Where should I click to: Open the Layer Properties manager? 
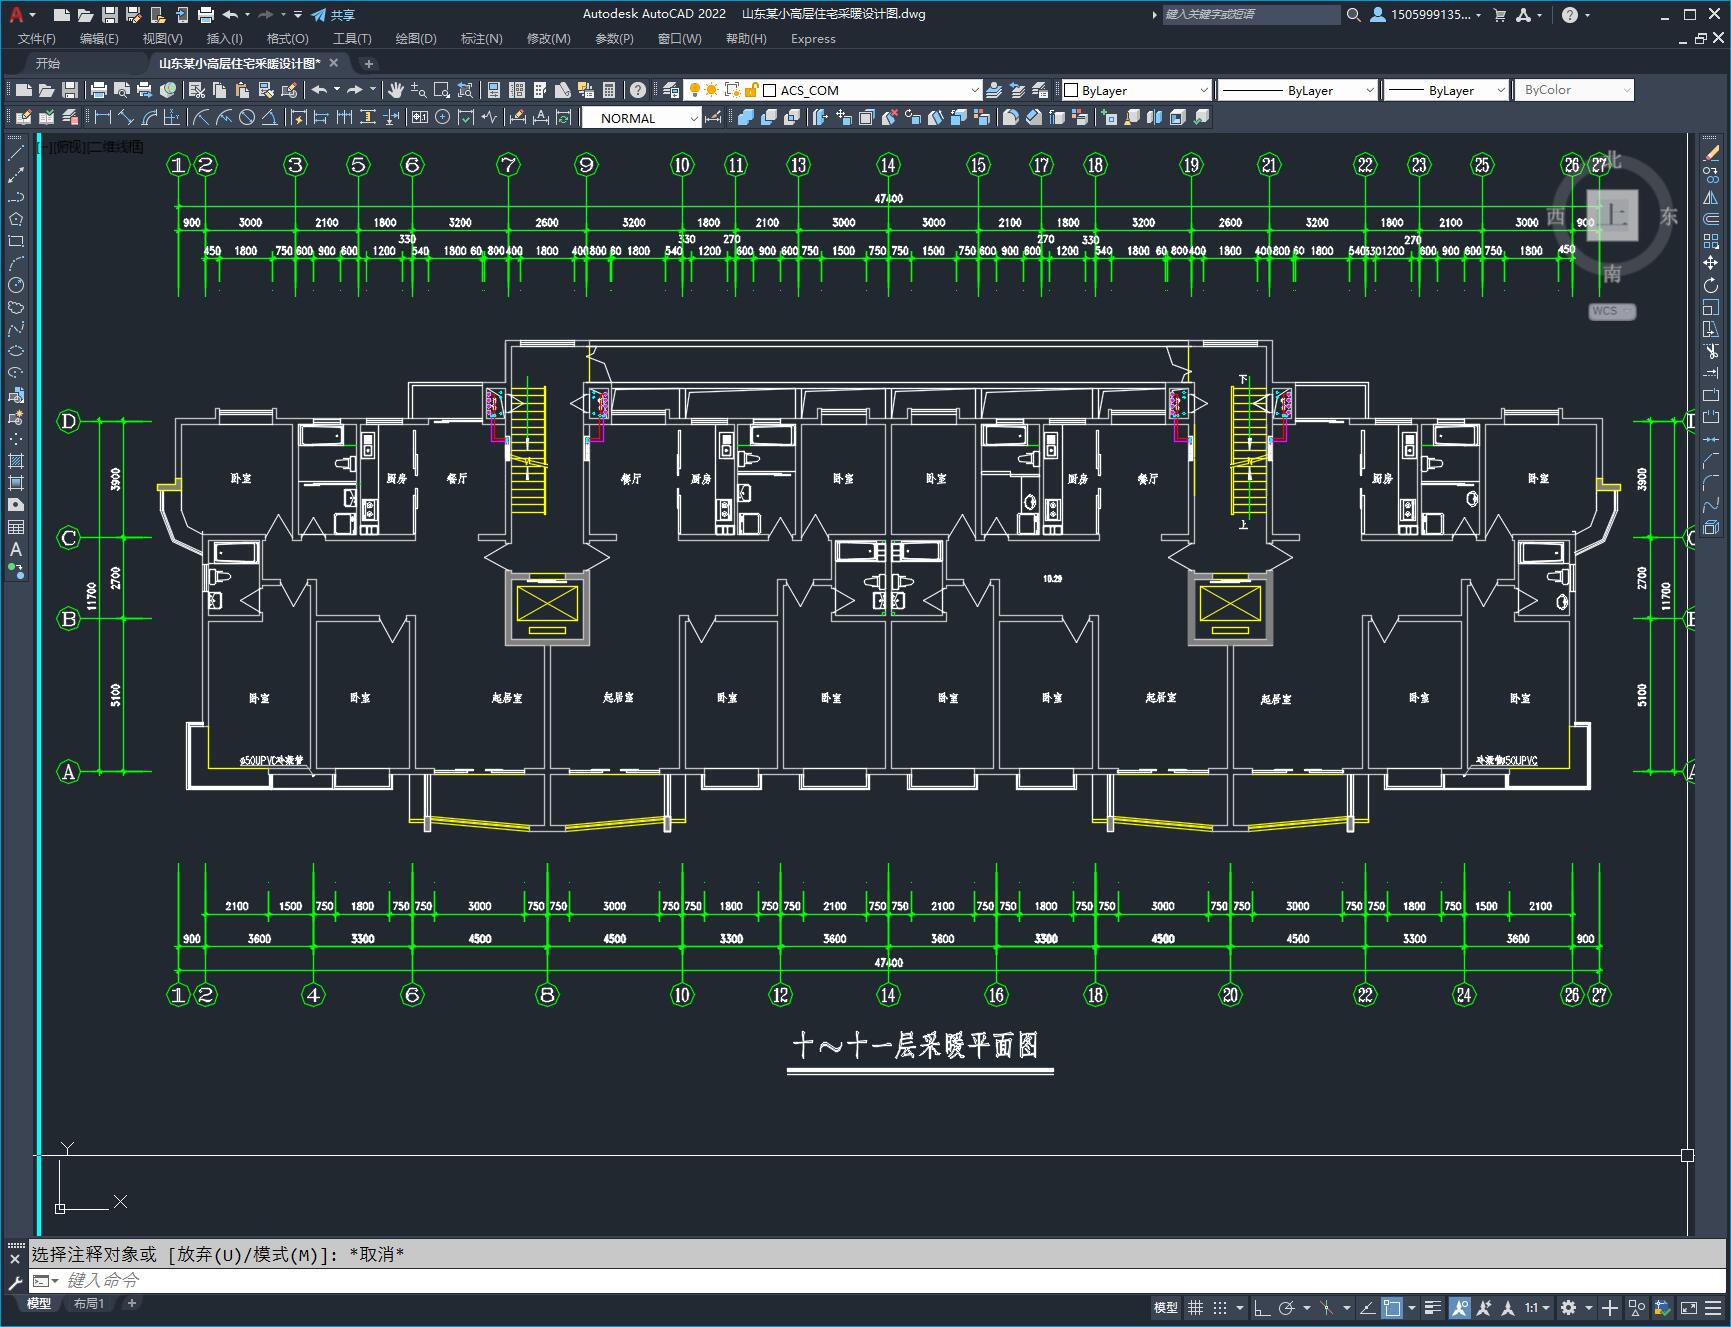click(671, 90)
